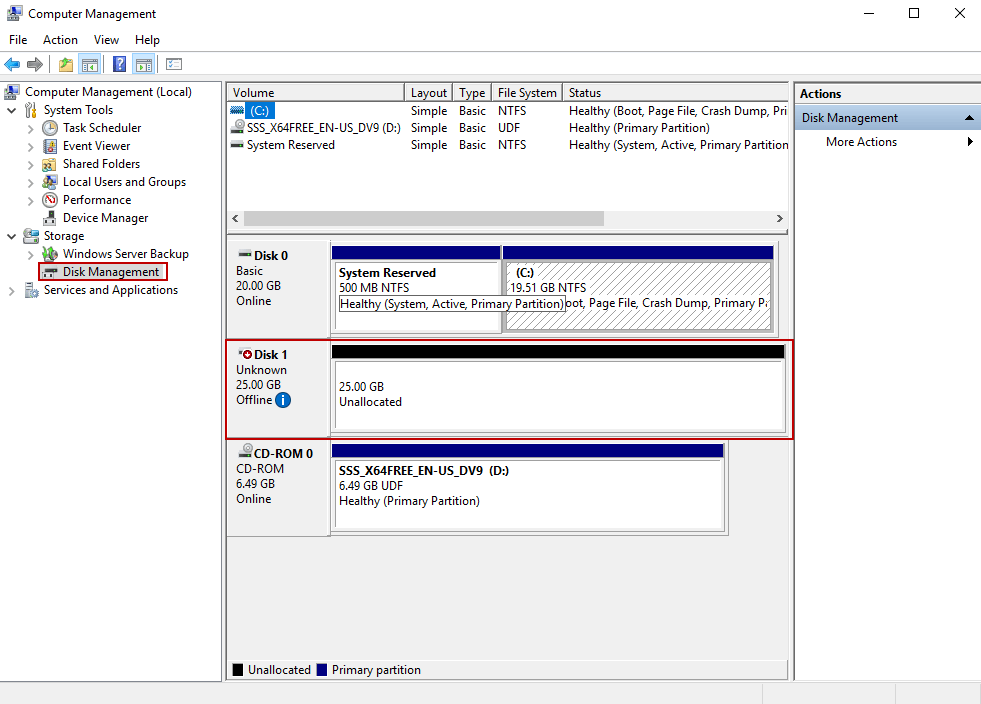This screenshot has width=981, height=704.
Task: Click Windows Server Backup in the sidebar
Action: pyautogui.click(x=124, y=253)
